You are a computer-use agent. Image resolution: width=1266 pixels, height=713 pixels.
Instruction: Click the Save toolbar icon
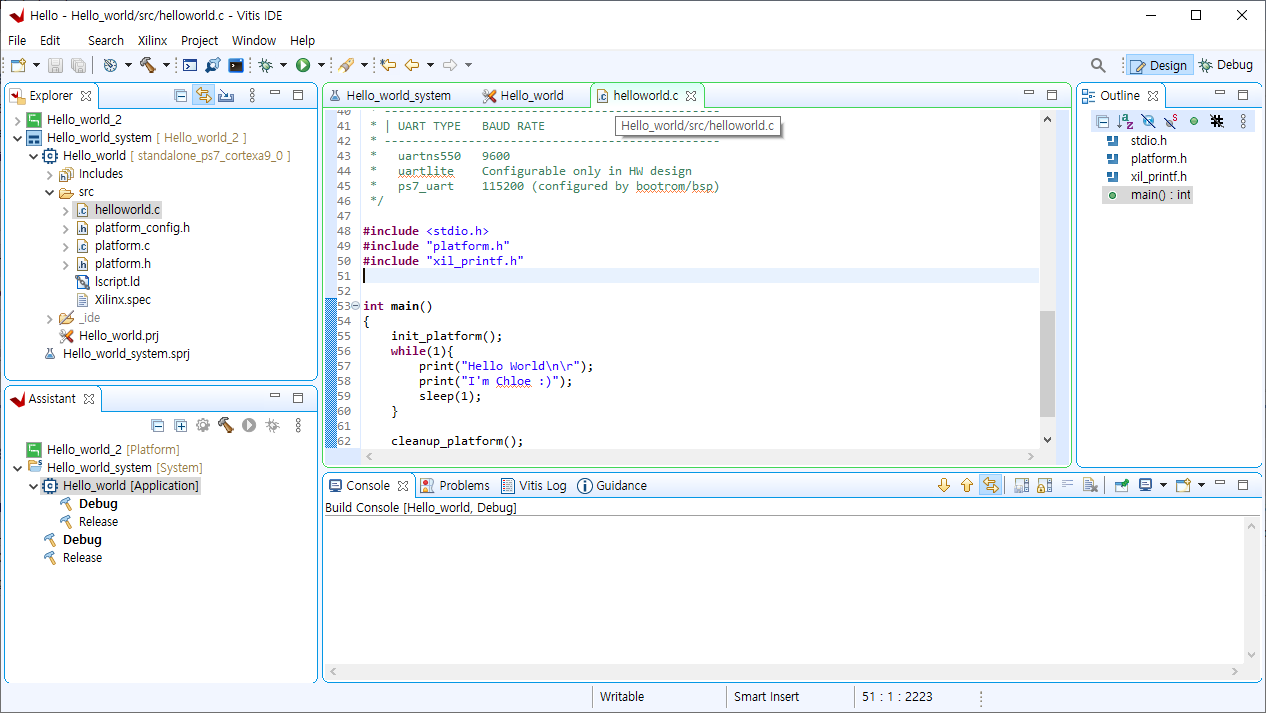pyautogui.click(x=55, y=65)
